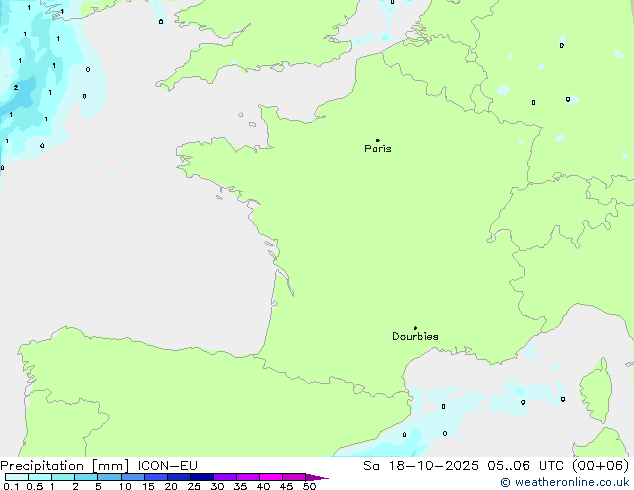Click the 'Precipitation [mm]' title text
The image size is (634, 490).
click(65, 466)
